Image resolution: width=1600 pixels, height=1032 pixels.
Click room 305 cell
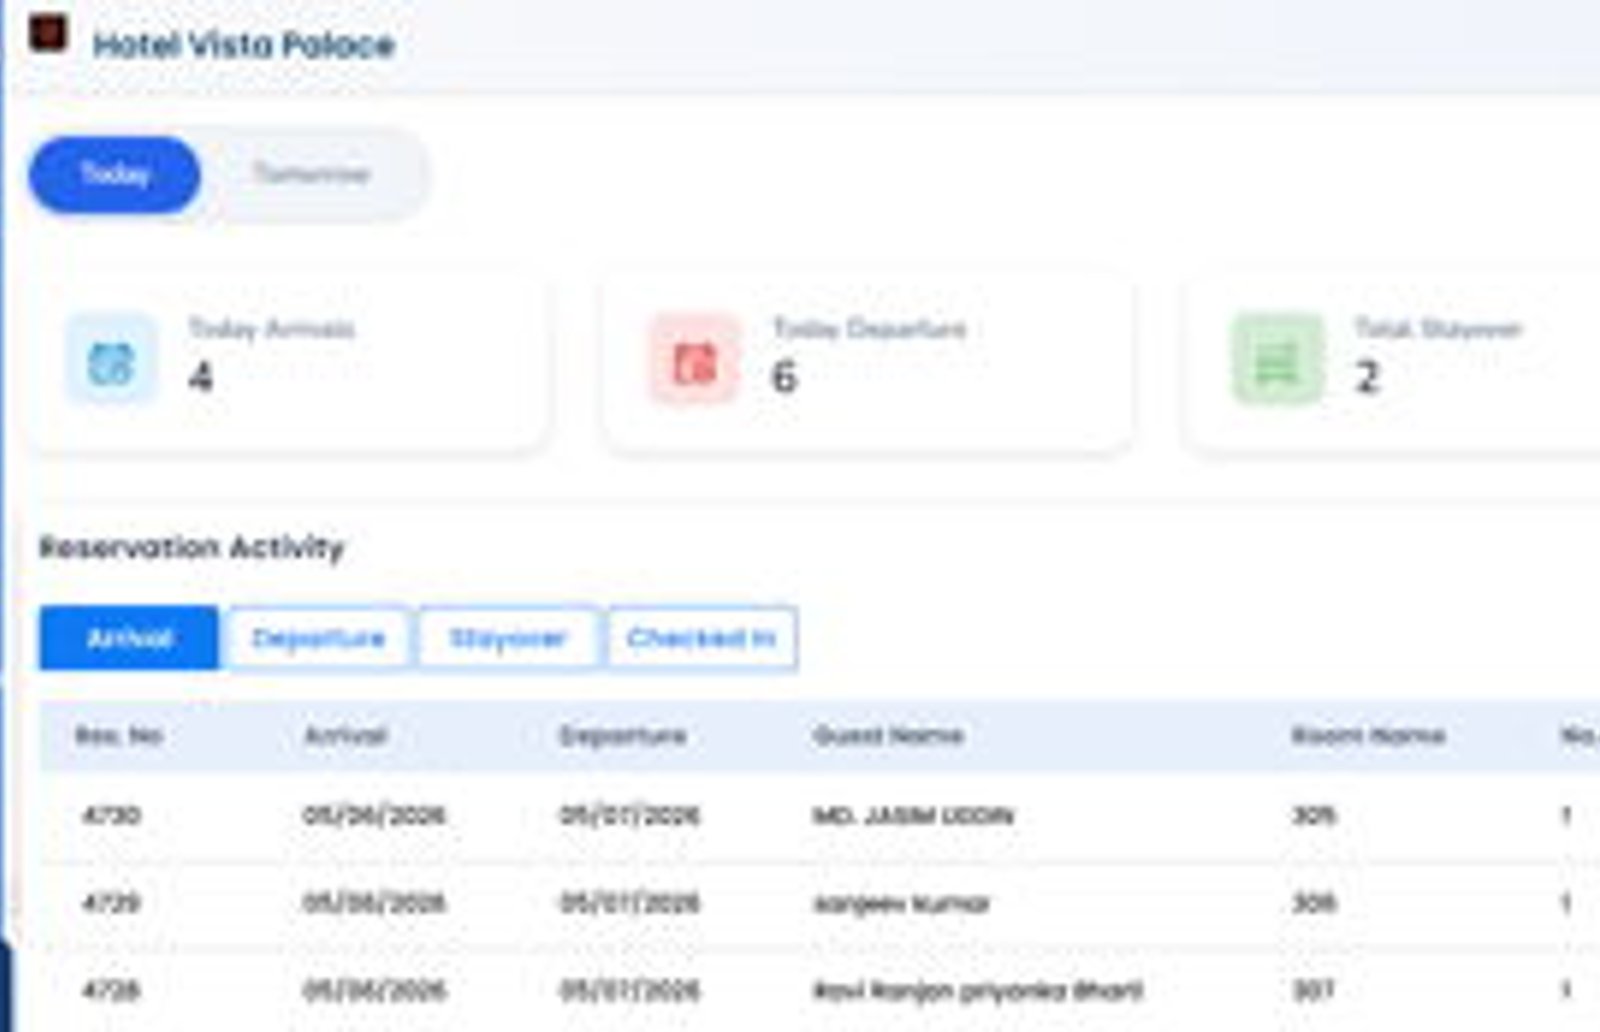coord(1313,815)
